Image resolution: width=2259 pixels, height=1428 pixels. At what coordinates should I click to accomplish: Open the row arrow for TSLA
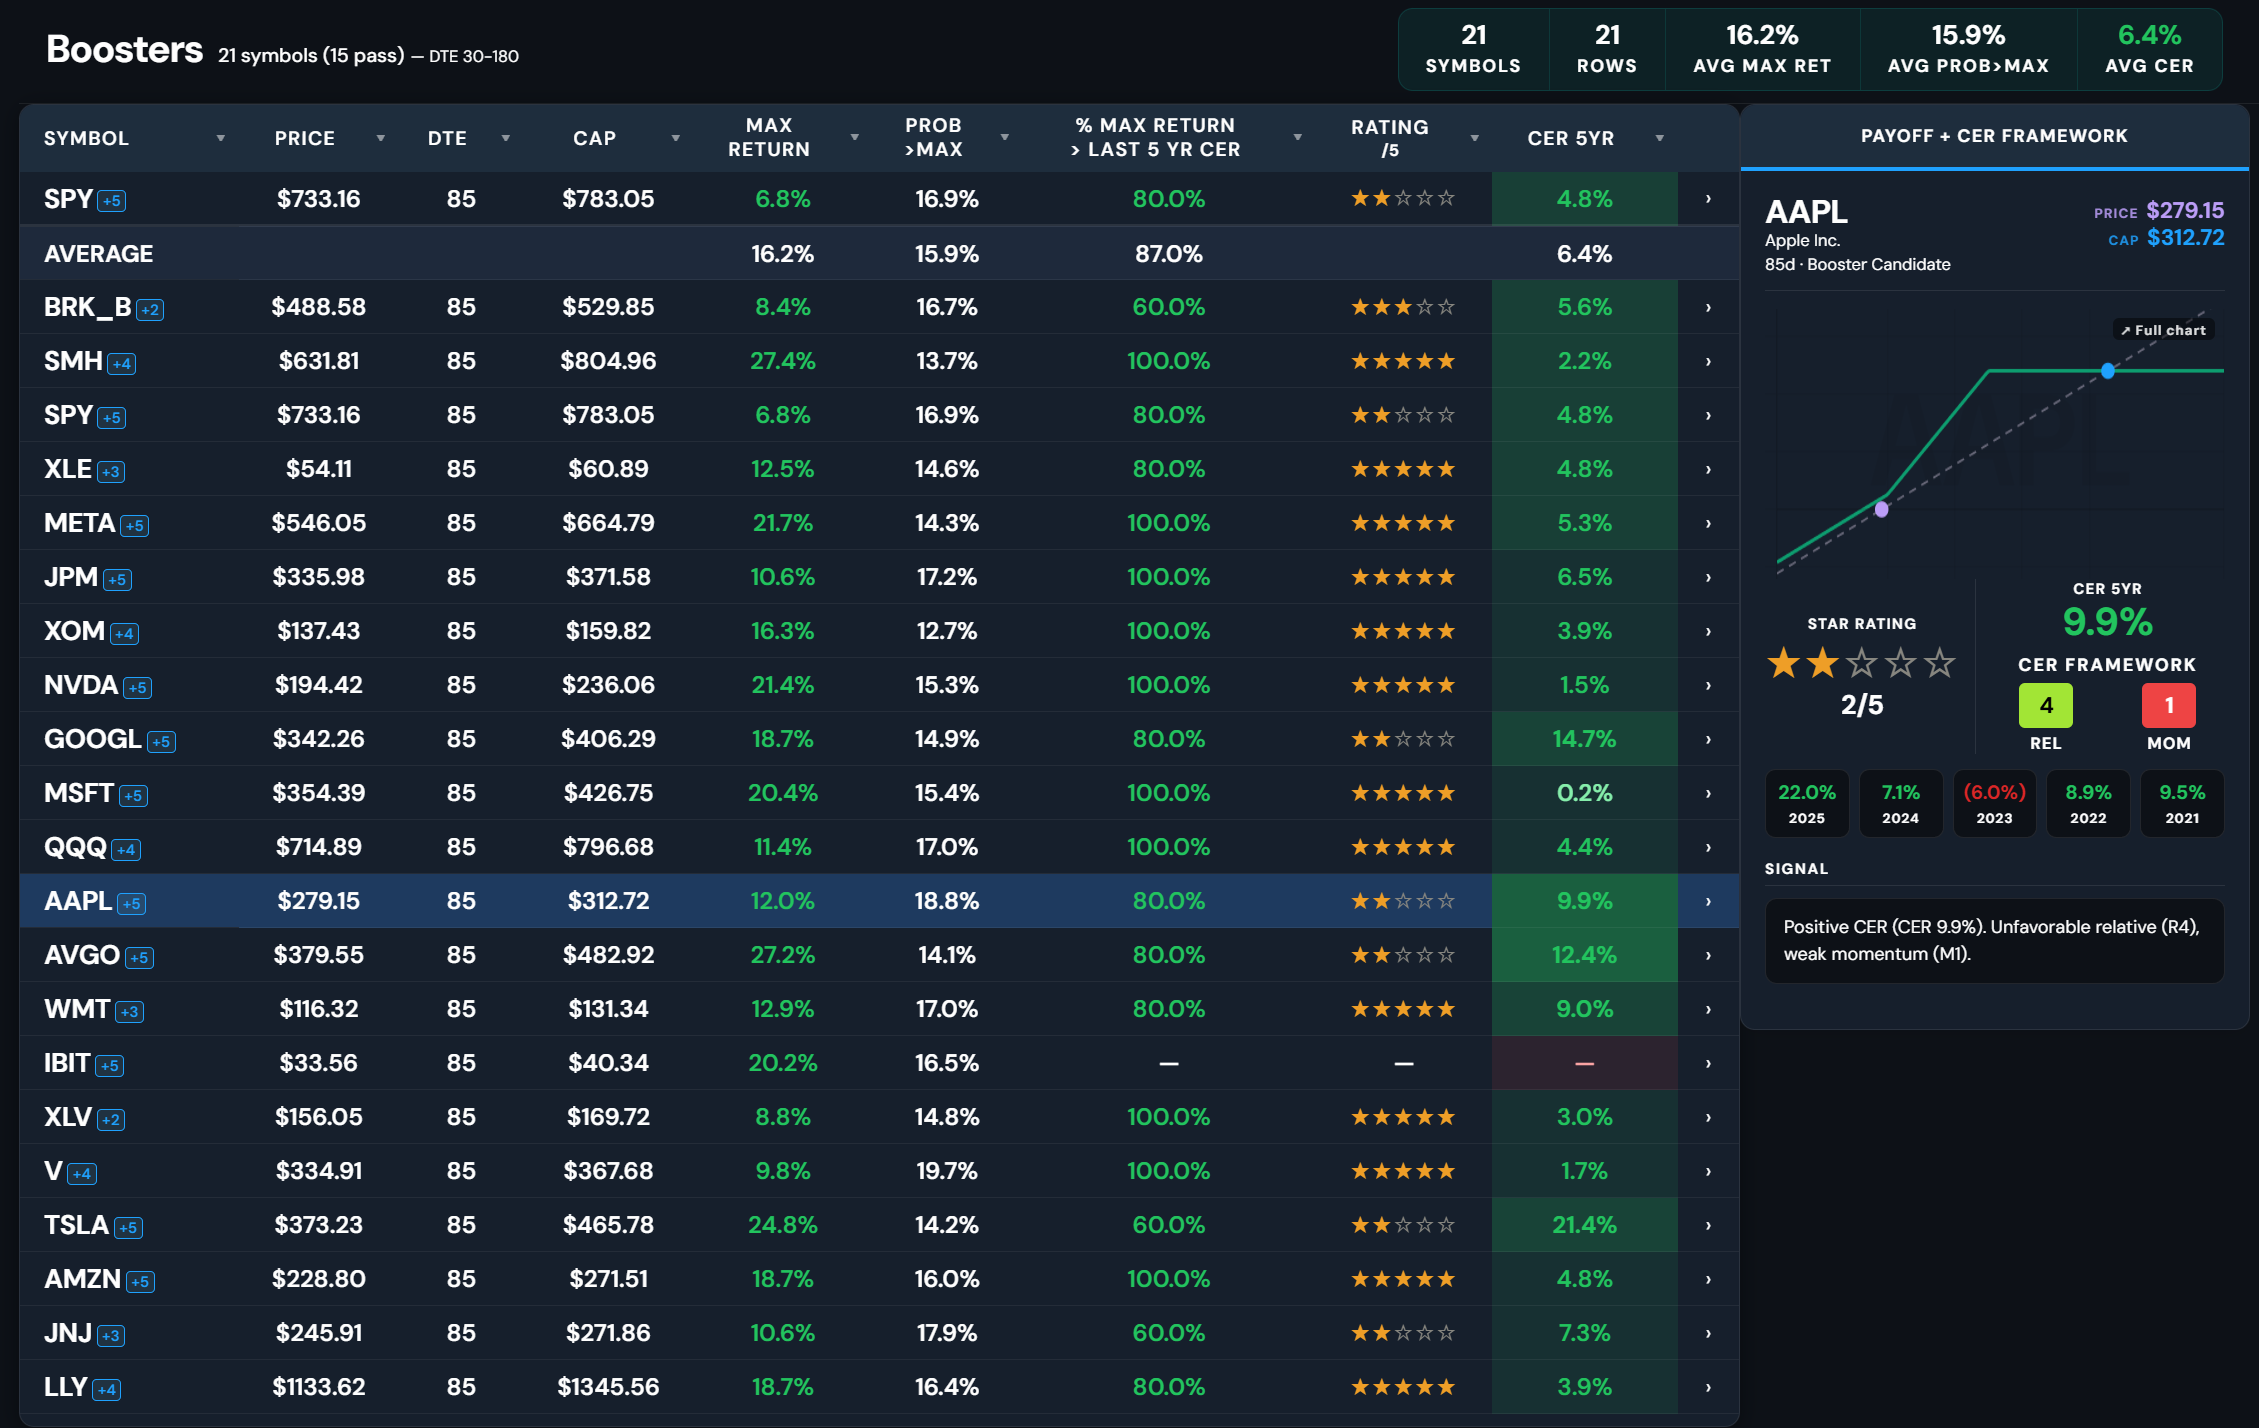tap(1708, 1225)
